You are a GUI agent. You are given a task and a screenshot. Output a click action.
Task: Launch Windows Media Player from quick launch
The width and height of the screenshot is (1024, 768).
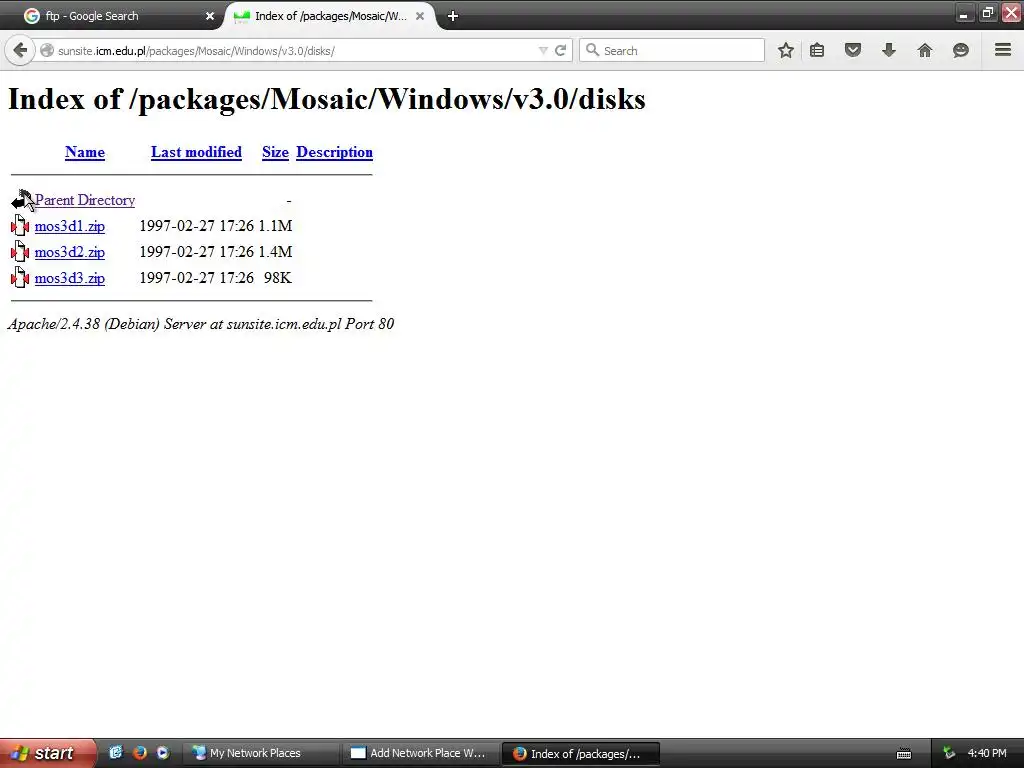coord(163,752)
